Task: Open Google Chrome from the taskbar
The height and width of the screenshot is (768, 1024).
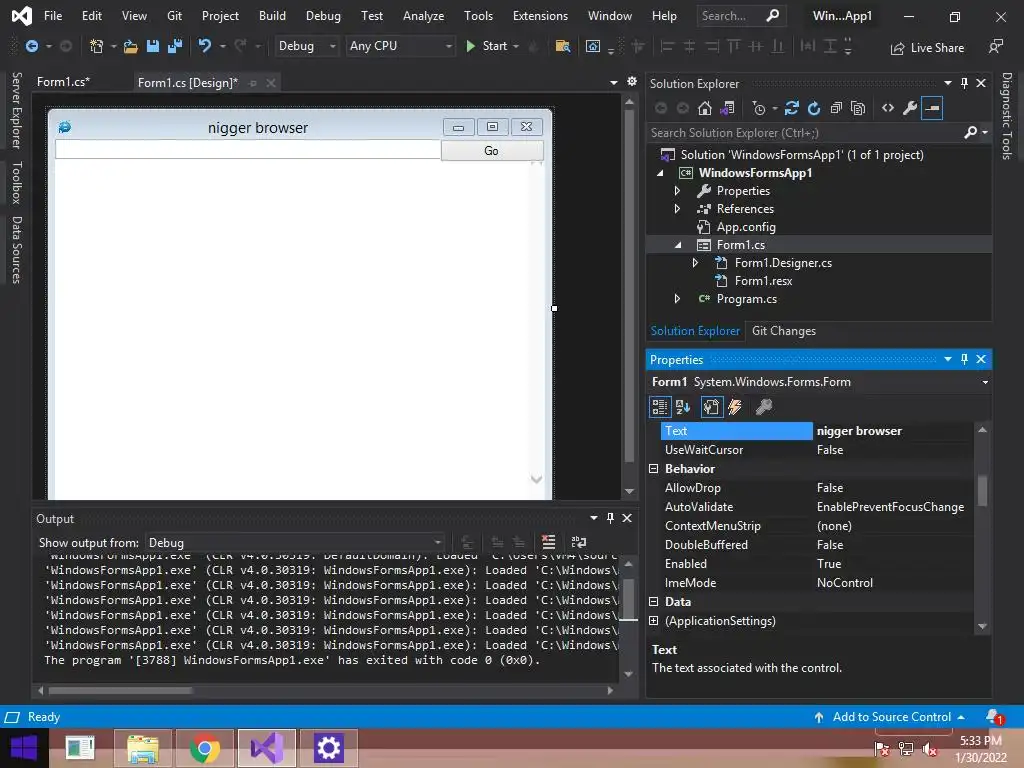Action: coord(204,748)
